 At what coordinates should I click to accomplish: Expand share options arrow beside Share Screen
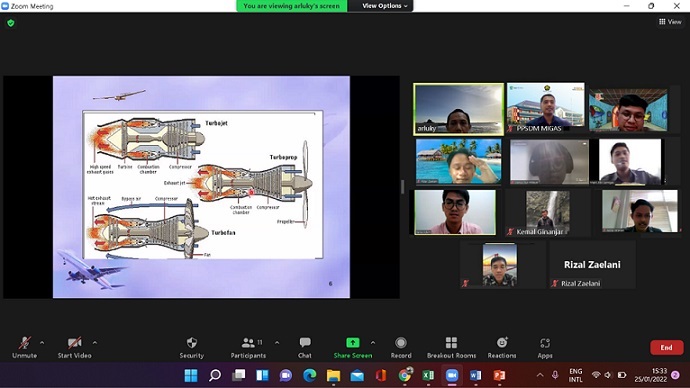point(373,342)
